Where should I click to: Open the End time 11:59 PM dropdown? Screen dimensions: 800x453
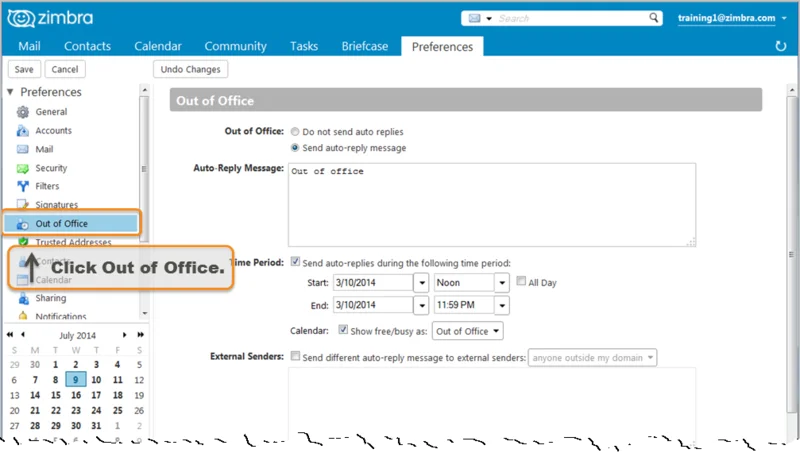click(502, 305)
